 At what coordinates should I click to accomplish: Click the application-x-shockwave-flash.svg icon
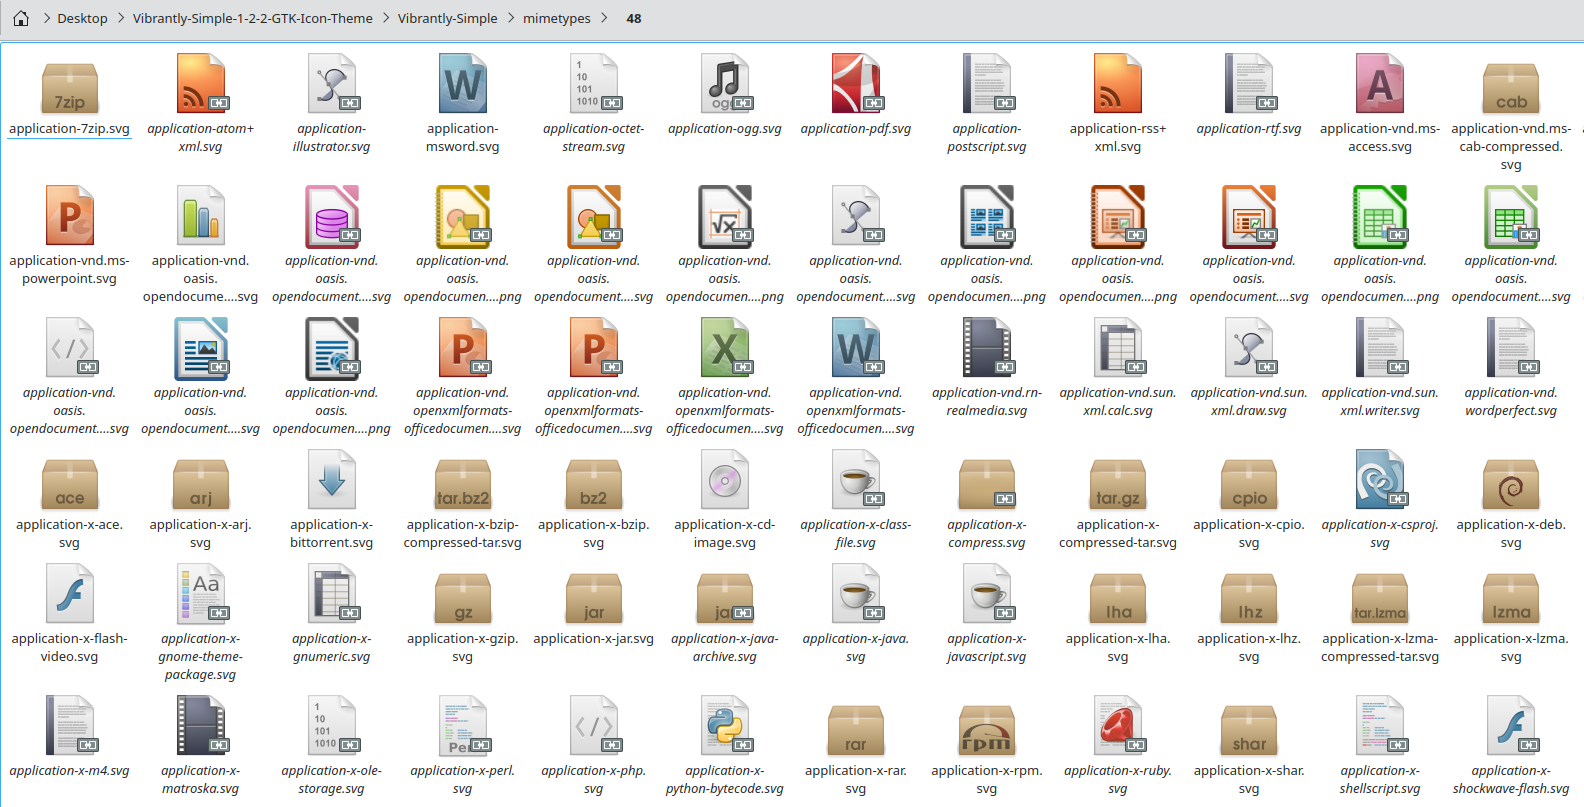pyautogui.click(x=1511, y=726)
